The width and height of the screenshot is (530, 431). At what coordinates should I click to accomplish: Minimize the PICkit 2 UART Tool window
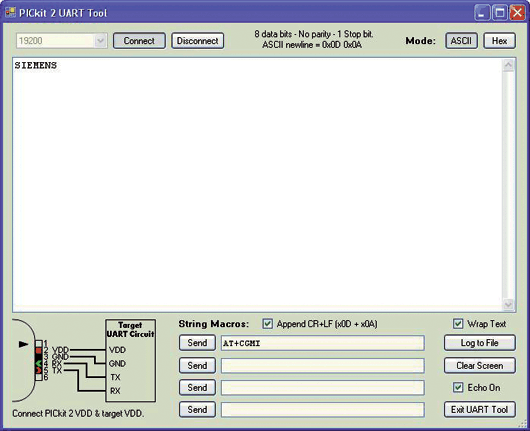click(x=482, y=13)
